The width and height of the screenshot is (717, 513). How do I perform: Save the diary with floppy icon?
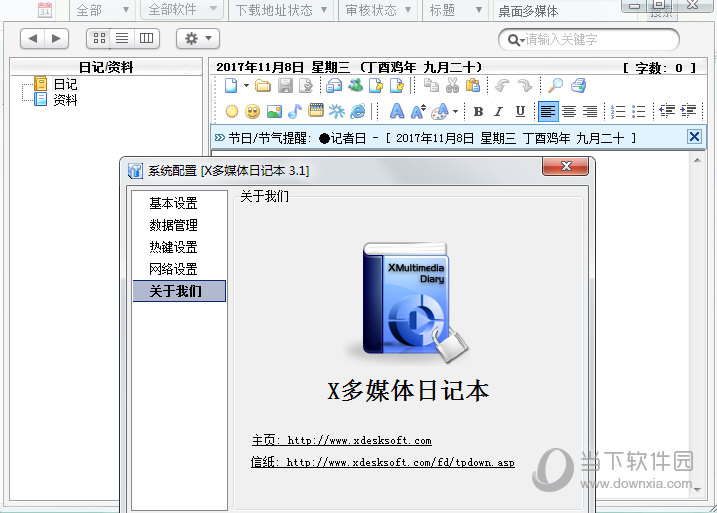click(x=285, y=86)
